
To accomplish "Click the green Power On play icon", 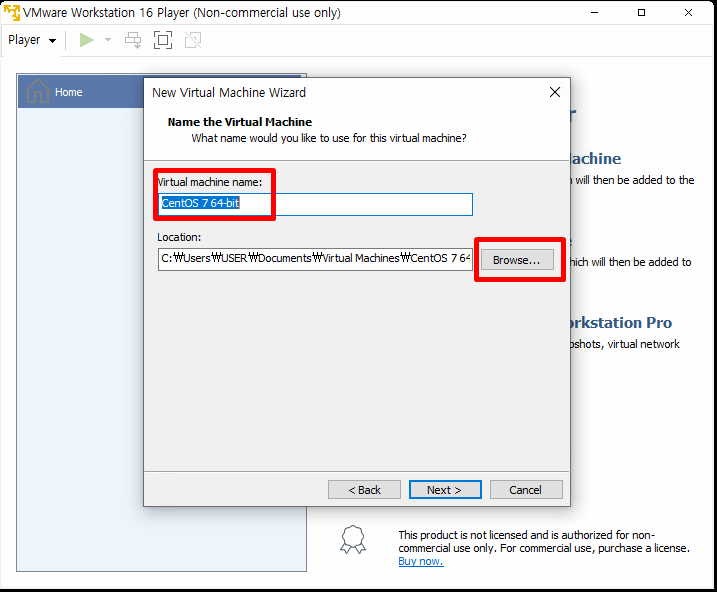I will point(86,40).
